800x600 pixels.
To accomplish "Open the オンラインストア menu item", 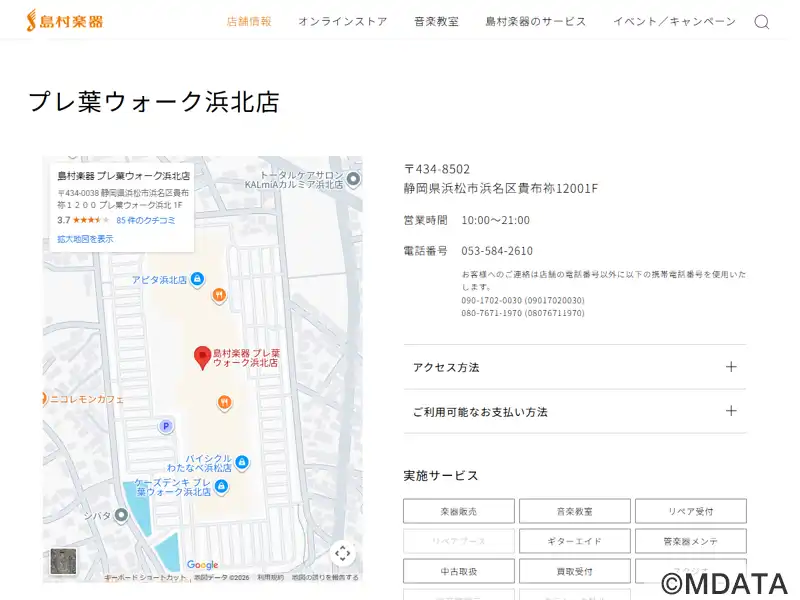I will pos(343,21).
